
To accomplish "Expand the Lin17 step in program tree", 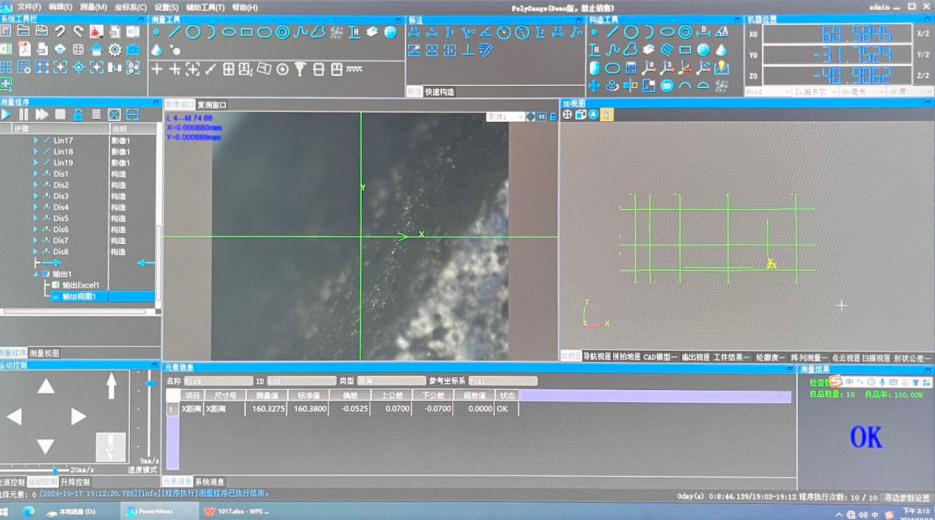I will tap(36, 141).
